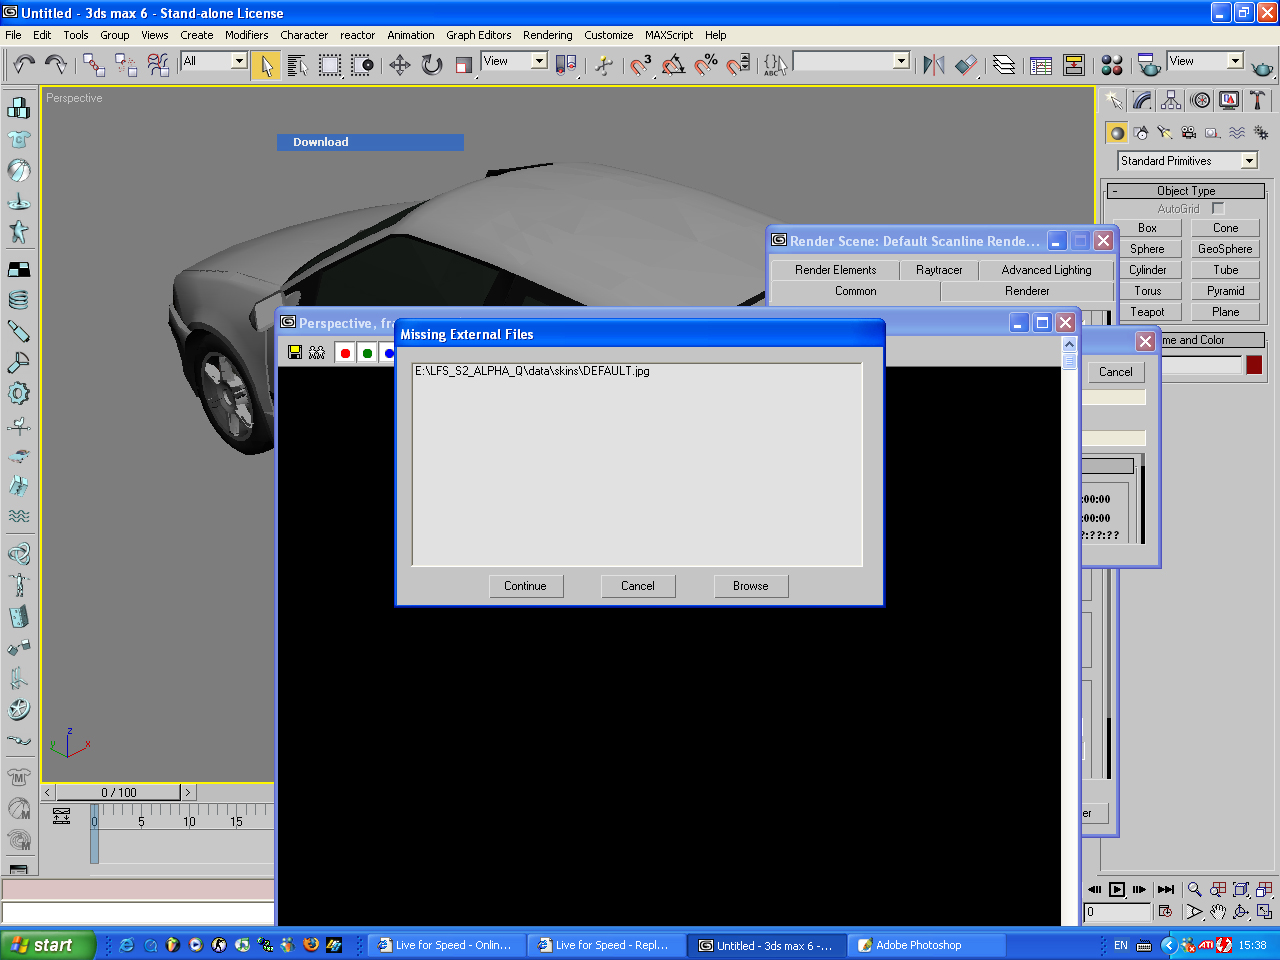The width and height of the screenshot is (1280, 960).
Task: Switch to the Raytracer tab
Action: pyautogui.click(x=939, y=270)
